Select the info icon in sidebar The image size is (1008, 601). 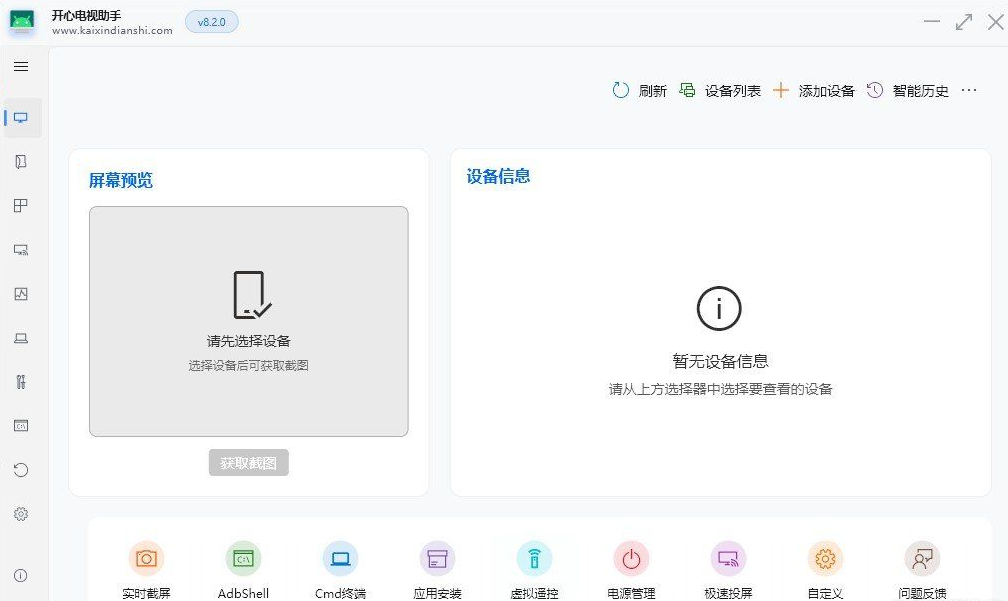[x=21, y=575]
